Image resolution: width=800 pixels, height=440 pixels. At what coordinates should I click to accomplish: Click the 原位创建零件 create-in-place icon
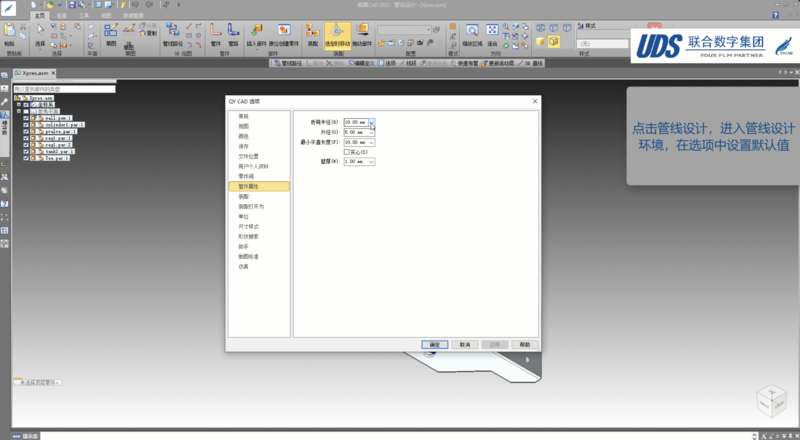pos(284,32)
